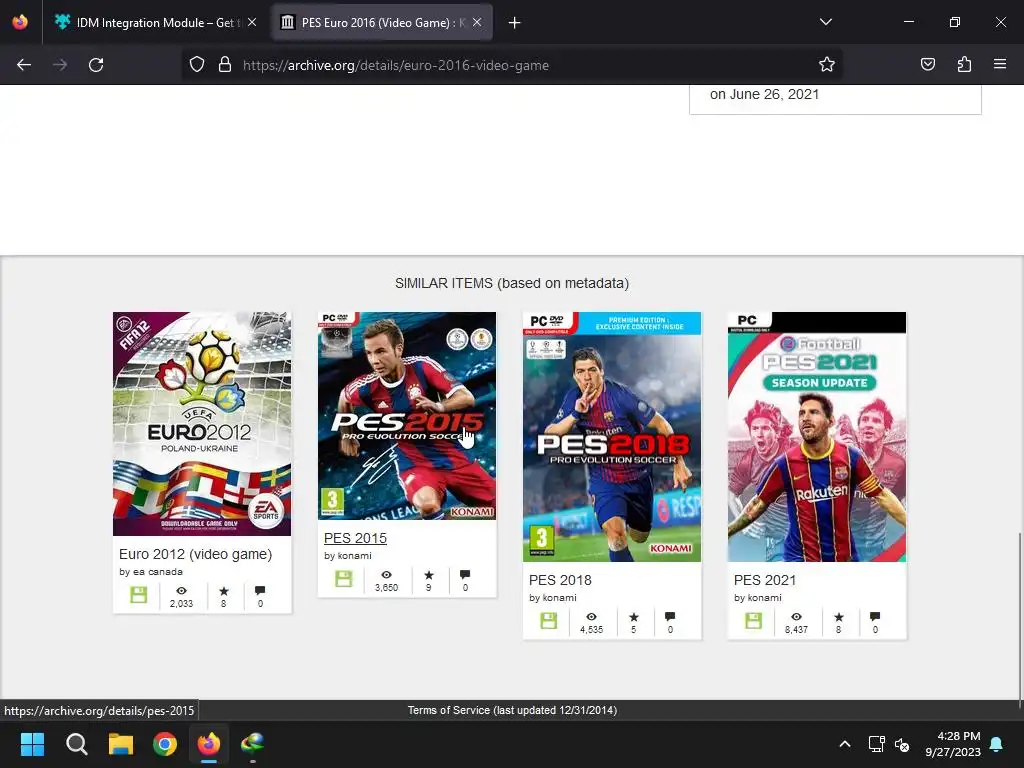
Task: Open the notifications bell icon
Action: tap(997, 744)
